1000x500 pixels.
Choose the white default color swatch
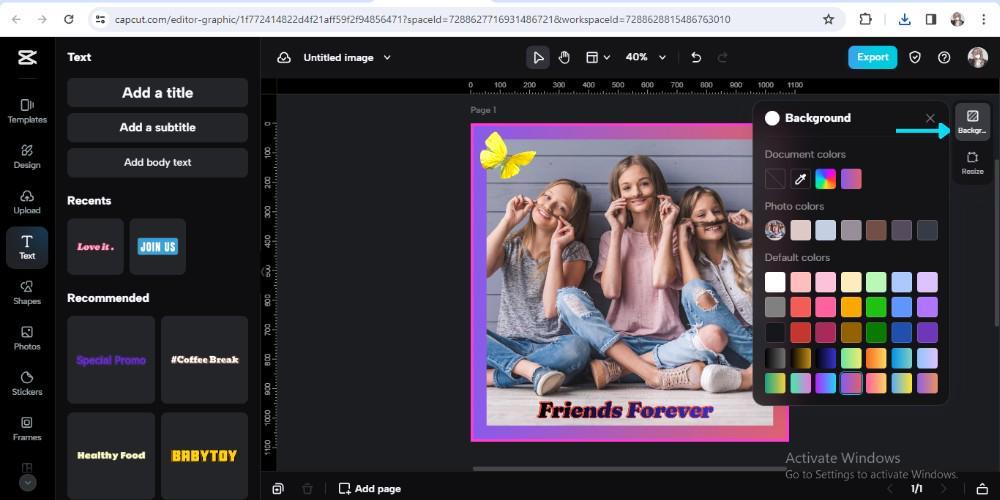click(775, 282)
